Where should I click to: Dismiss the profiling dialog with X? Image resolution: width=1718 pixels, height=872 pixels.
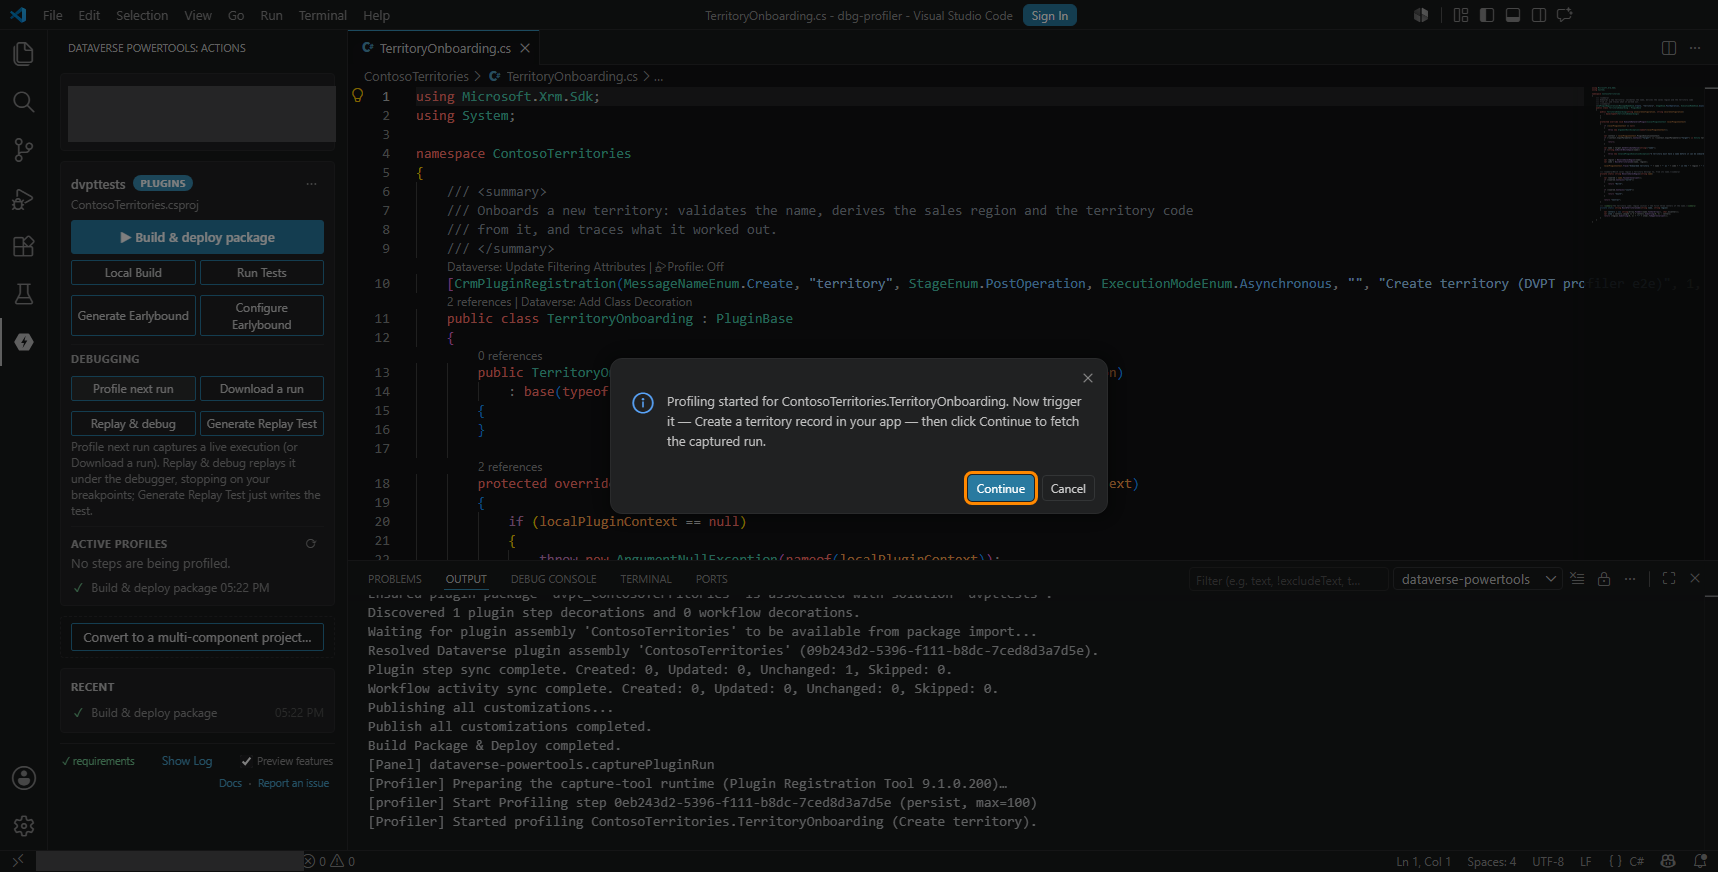tap(1088, 378)
